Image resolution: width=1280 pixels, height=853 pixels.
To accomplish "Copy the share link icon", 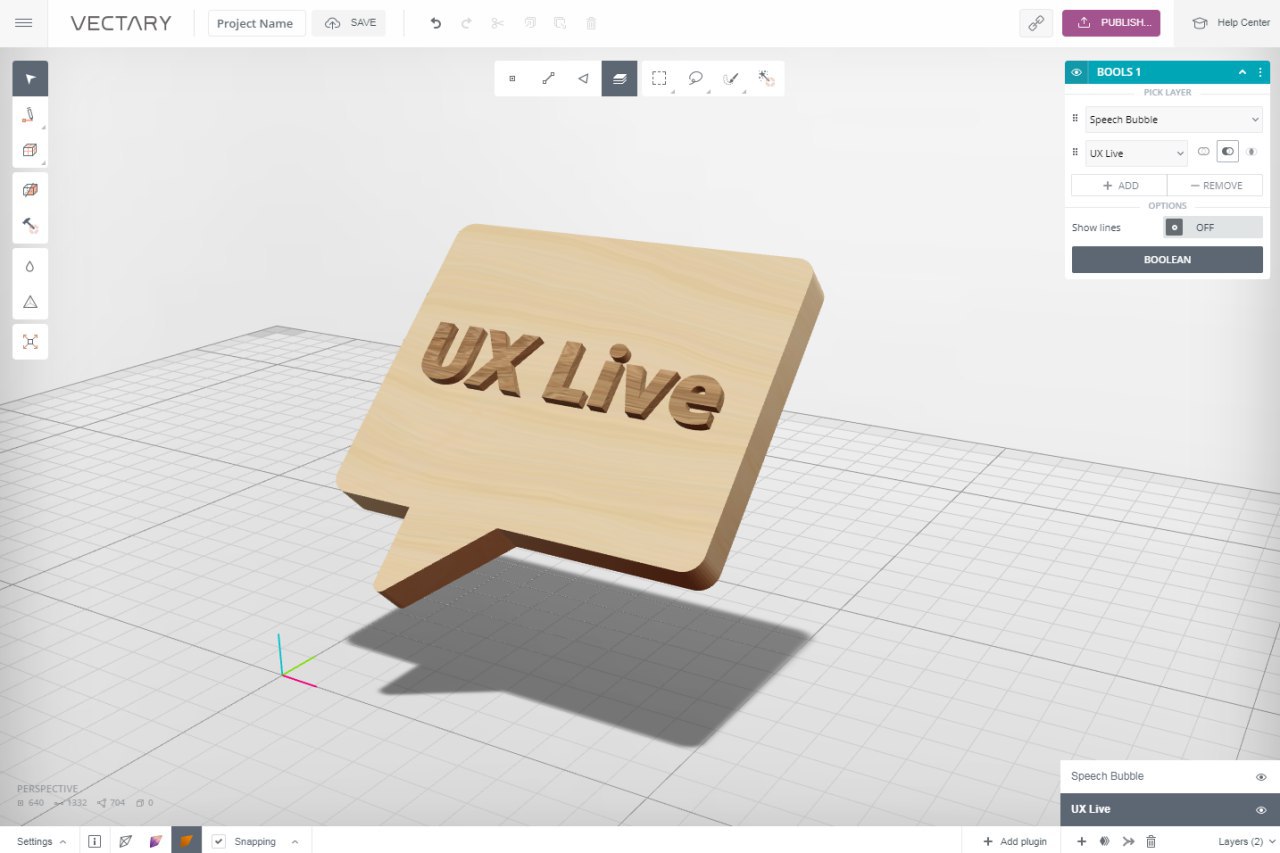I will point(1036,23).
